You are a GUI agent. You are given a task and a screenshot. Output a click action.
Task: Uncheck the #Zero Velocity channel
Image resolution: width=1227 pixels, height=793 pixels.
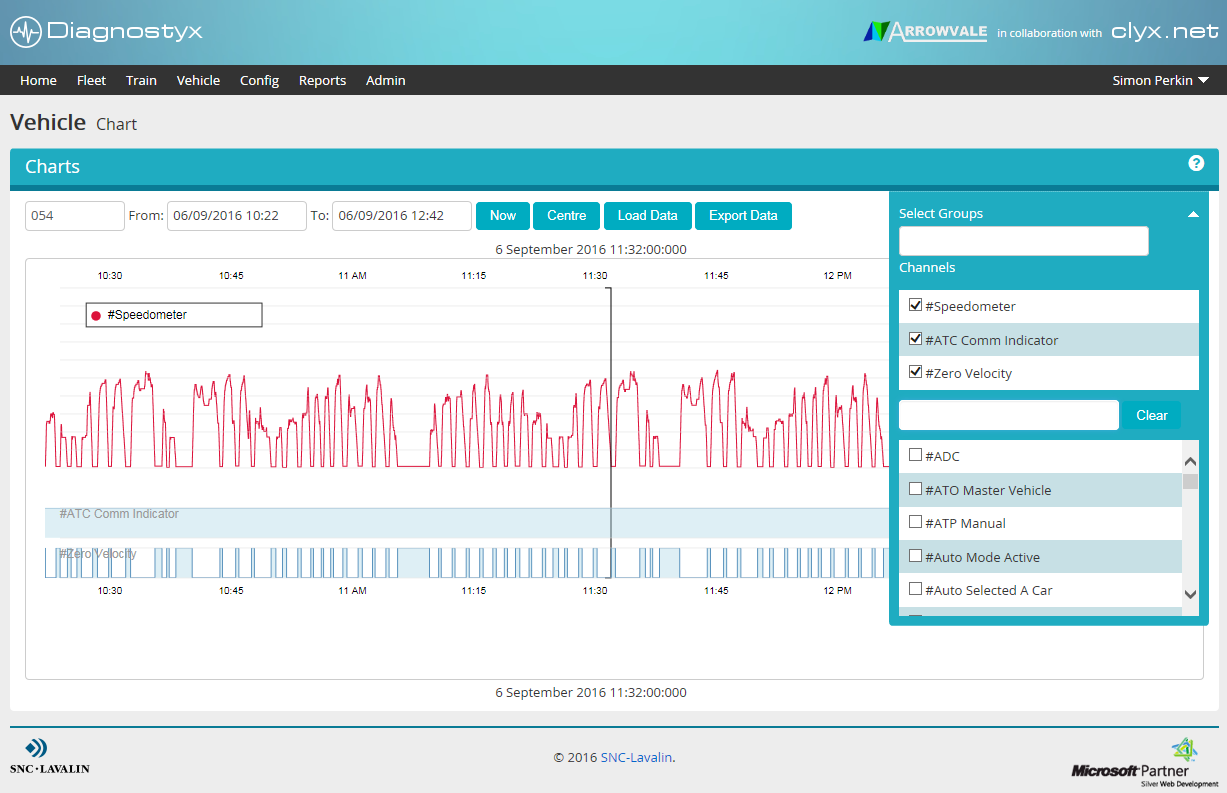(x=915, y=372)
